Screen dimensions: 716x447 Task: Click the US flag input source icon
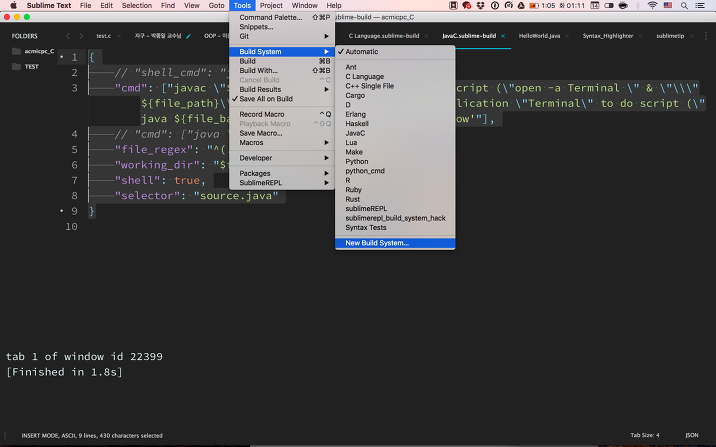668,5
